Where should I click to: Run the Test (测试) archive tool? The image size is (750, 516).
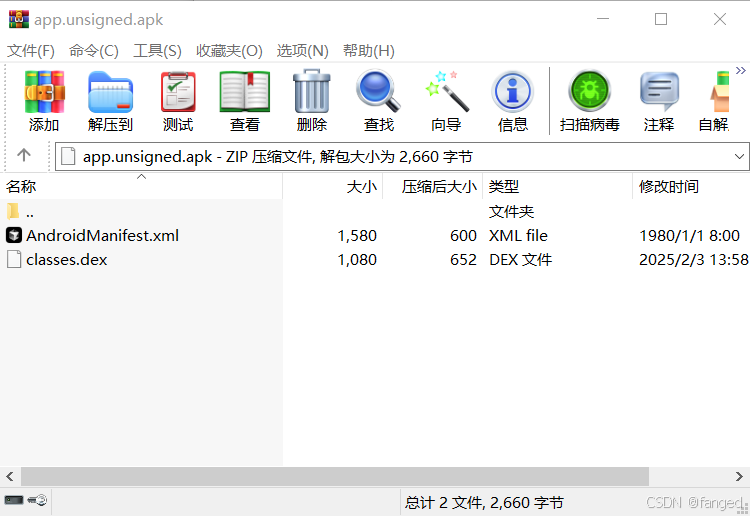coord(178,92)
